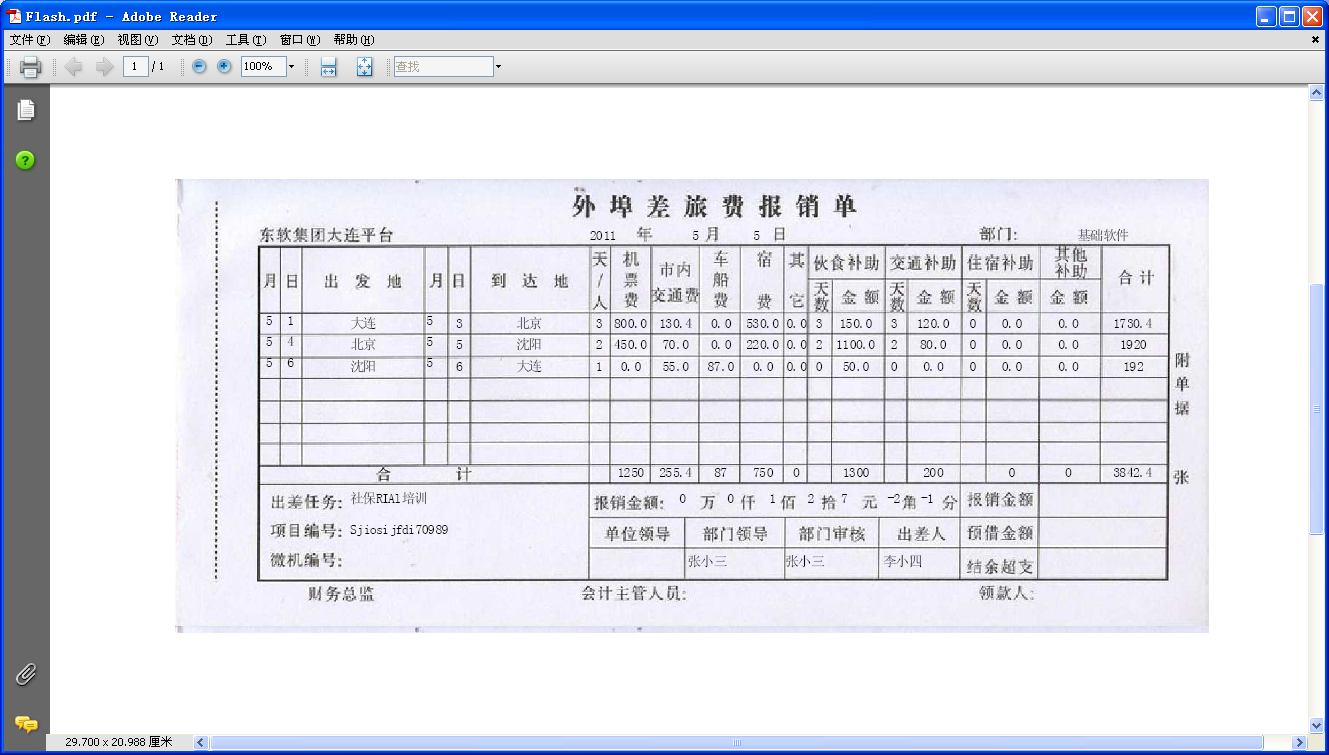Click the total value 3842.4
Image resolution: width=1329 pixels, height=755 pixels.
(1133, 473)
